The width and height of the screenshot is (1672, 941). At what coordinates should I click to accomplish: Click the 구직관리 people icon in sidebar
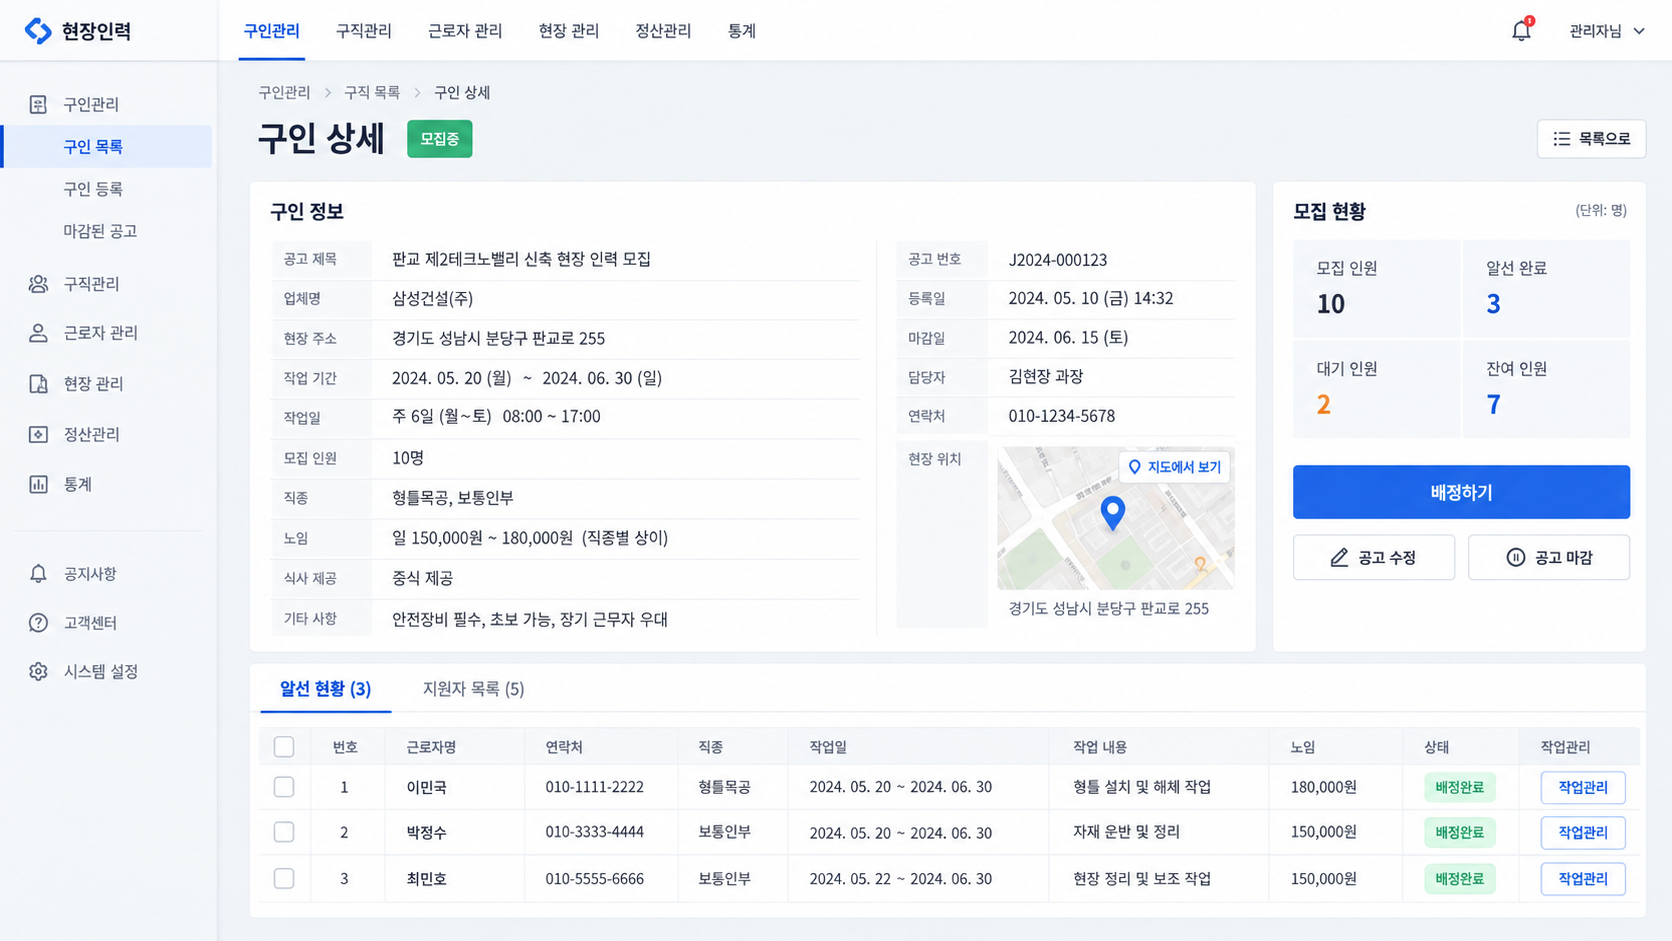[x=38, y=284]
